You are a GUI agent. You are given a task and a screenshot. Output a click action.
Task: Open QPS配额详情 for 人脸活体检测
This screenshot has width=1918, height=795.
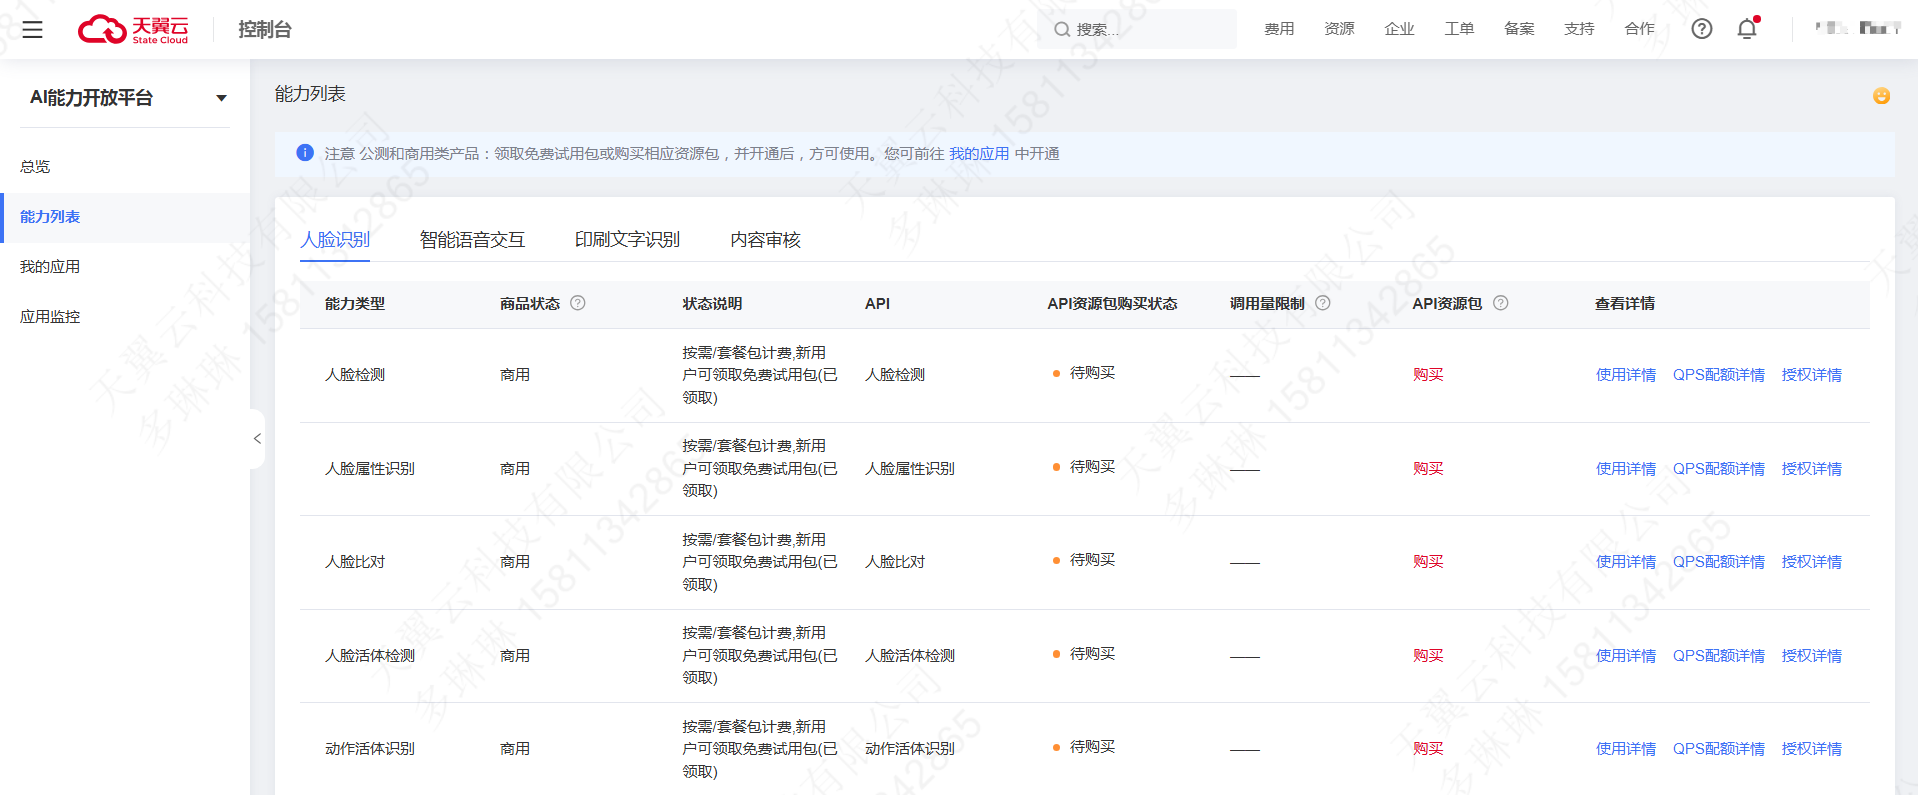(x=1719, y=656)
